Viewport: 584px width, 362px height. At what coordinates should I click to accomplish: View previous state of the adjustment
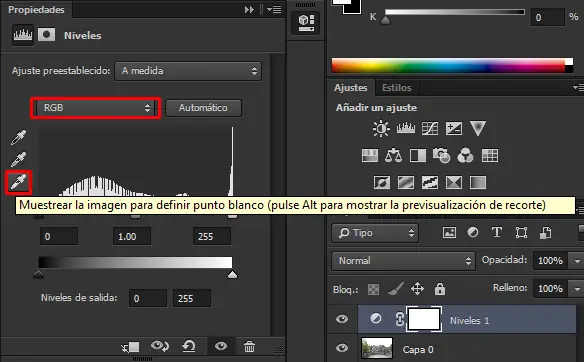point(160,346)
